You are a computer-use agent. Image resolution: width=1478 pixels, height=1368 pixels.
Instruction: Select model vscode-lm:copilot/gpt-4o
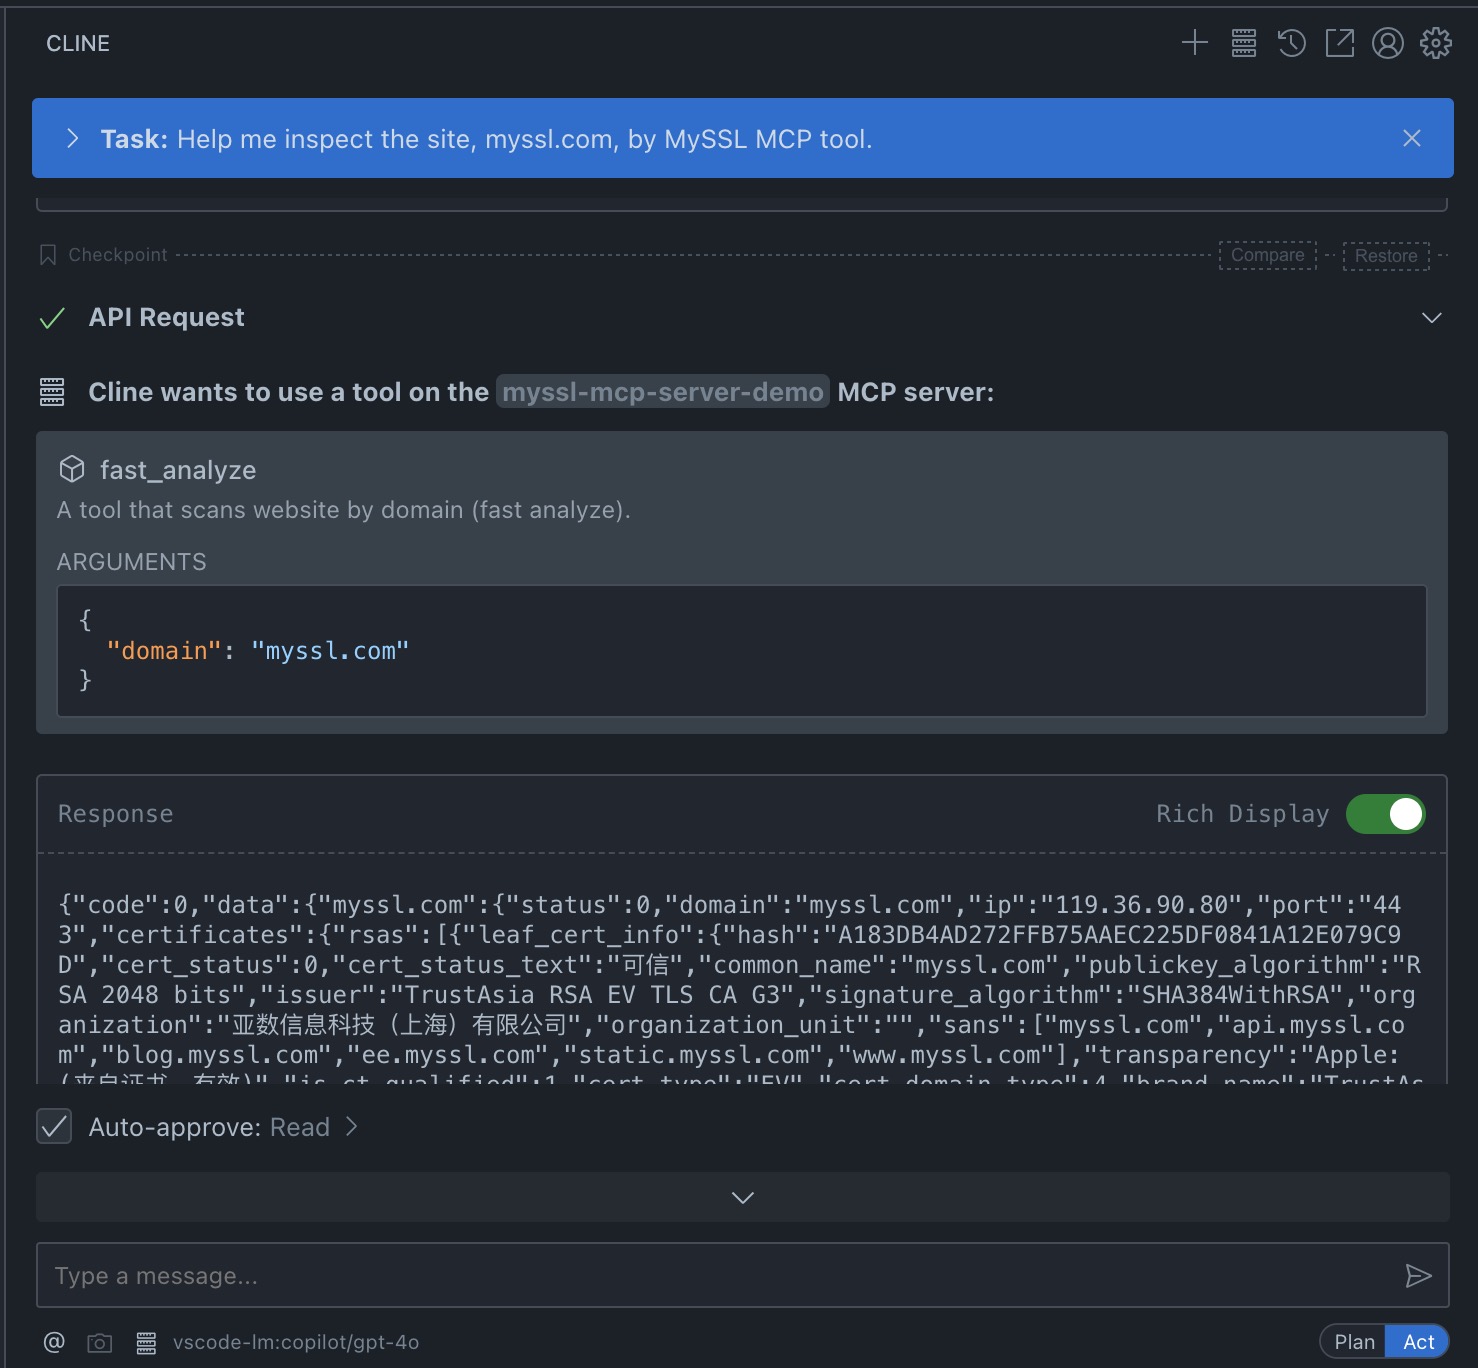tap(296, 1342)
